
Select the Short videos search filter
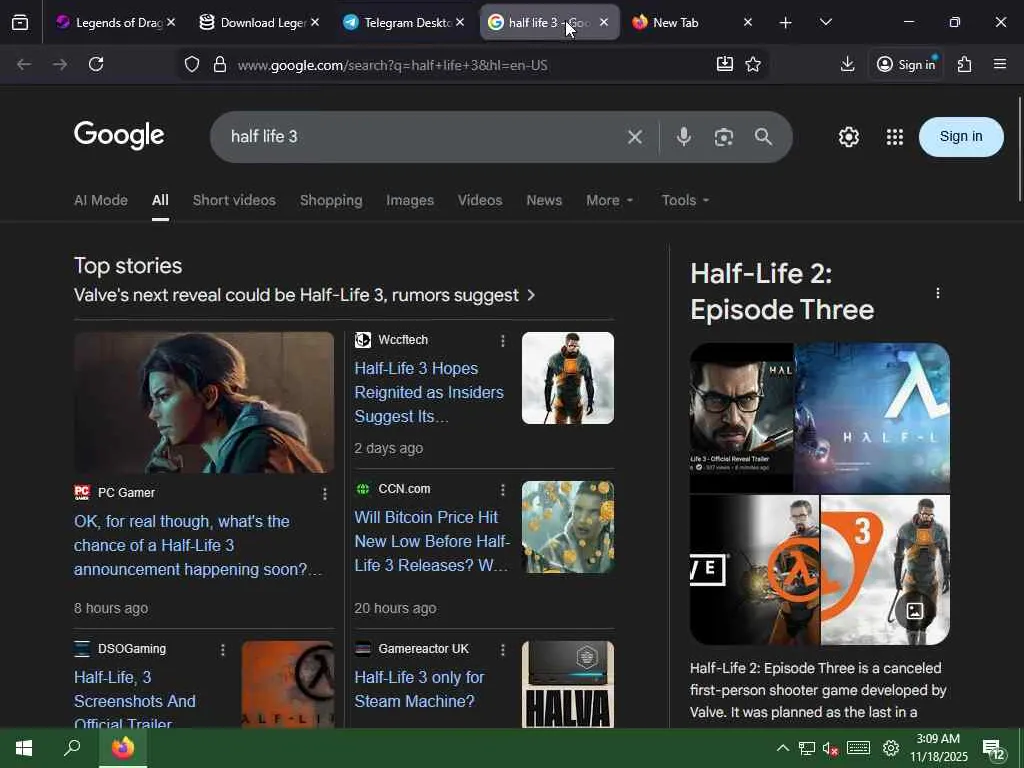(234, 200)
